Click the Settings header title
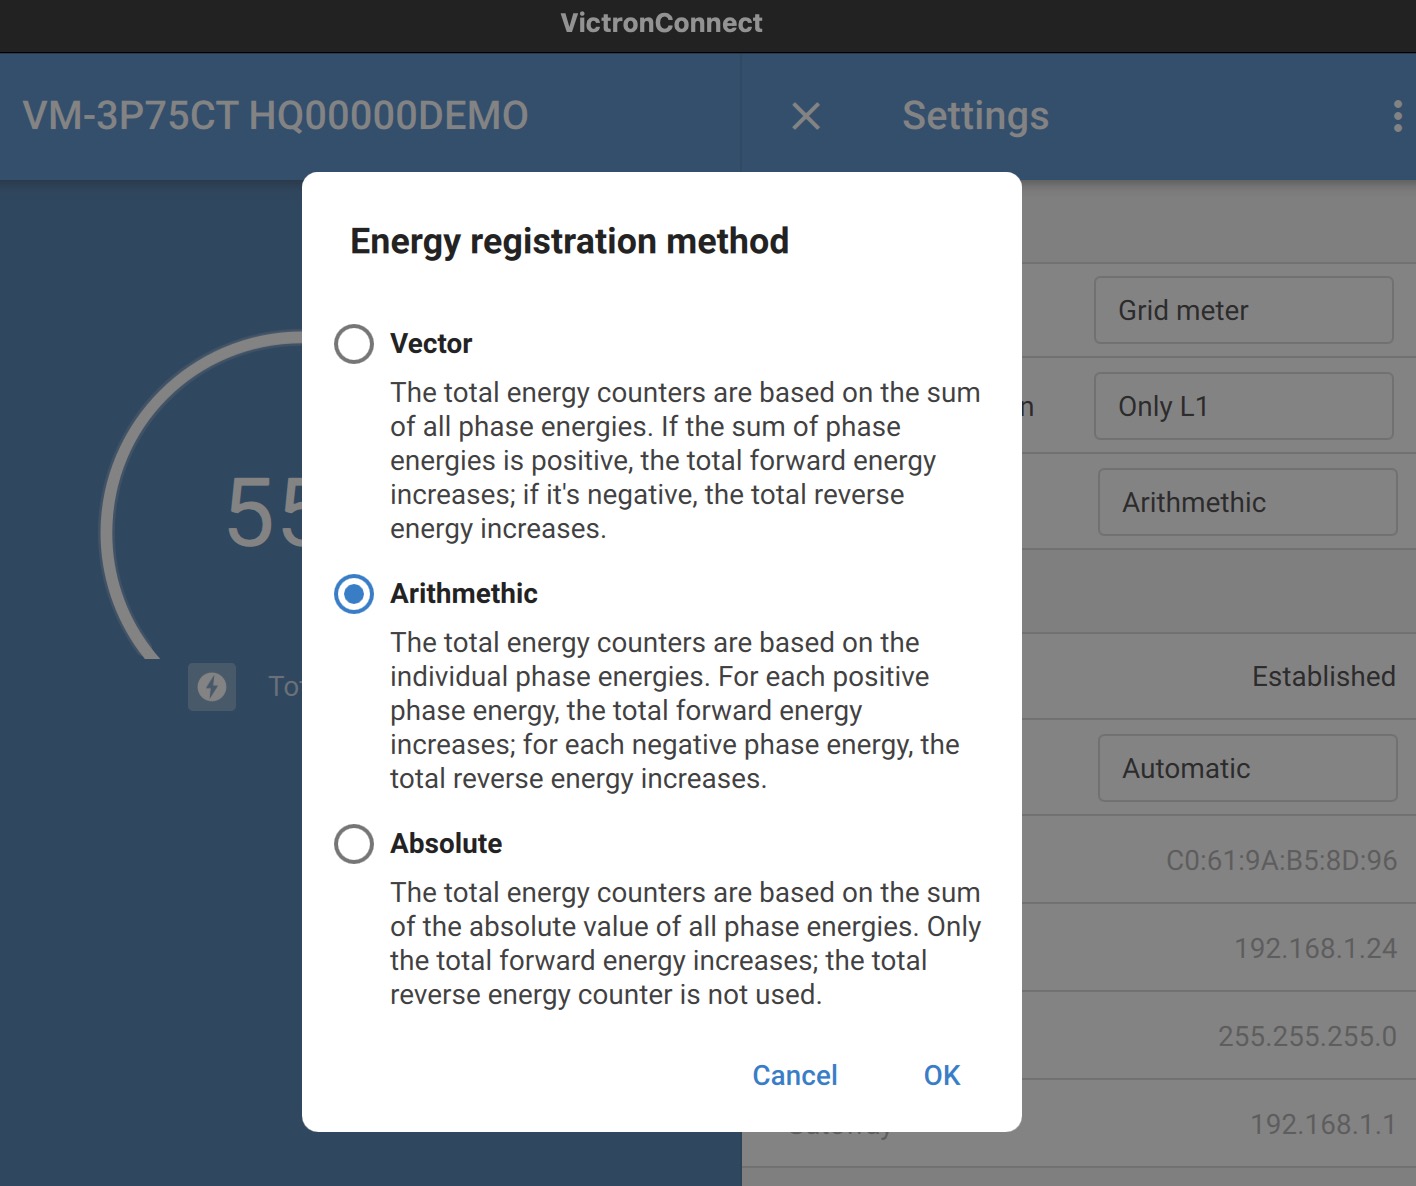 (x=975, y=116)
